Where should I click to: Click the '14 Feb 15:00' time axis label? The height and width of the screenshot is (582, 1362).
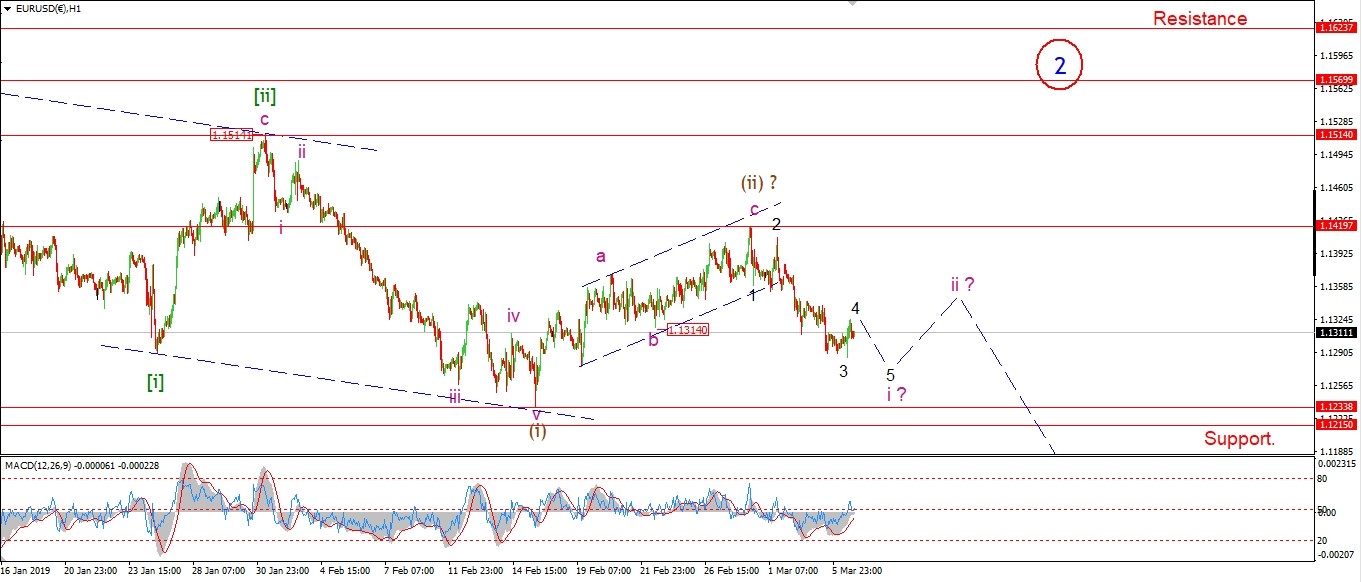click(x=542, y=571)
